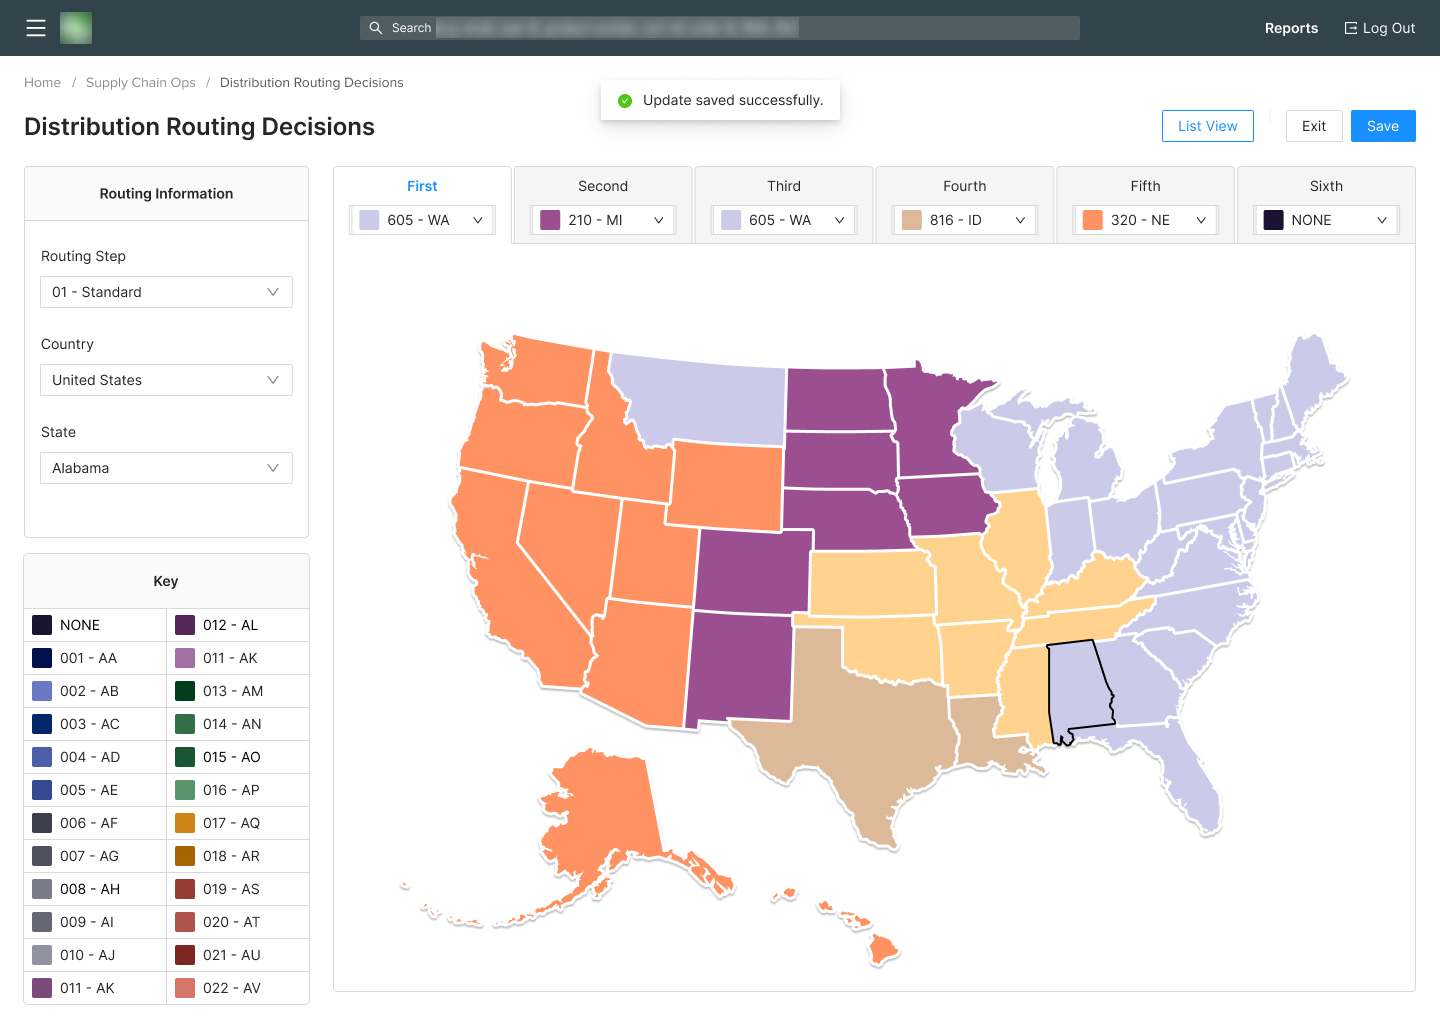Open the Country dropdown
Image resolution: width=1440 pixels, height=1024 pixels.
pyautogui.click(x=166, y=380)
